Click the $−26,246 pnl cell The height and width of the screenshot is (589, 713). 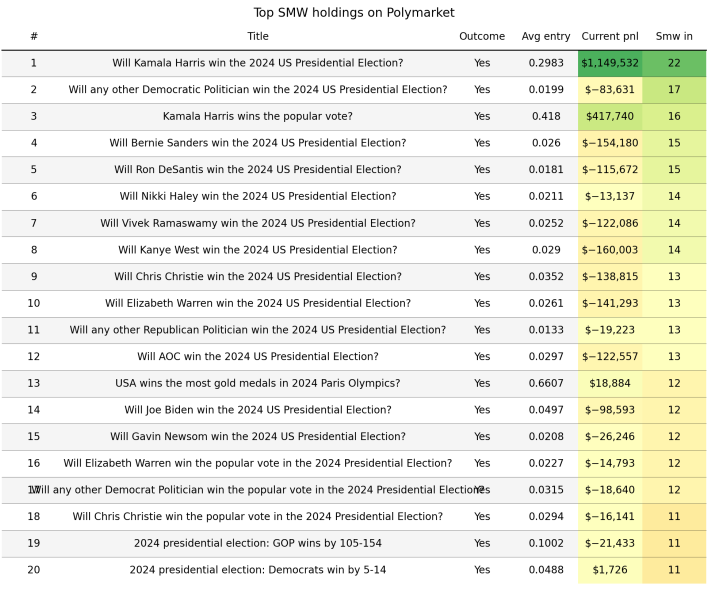[610, 437]
